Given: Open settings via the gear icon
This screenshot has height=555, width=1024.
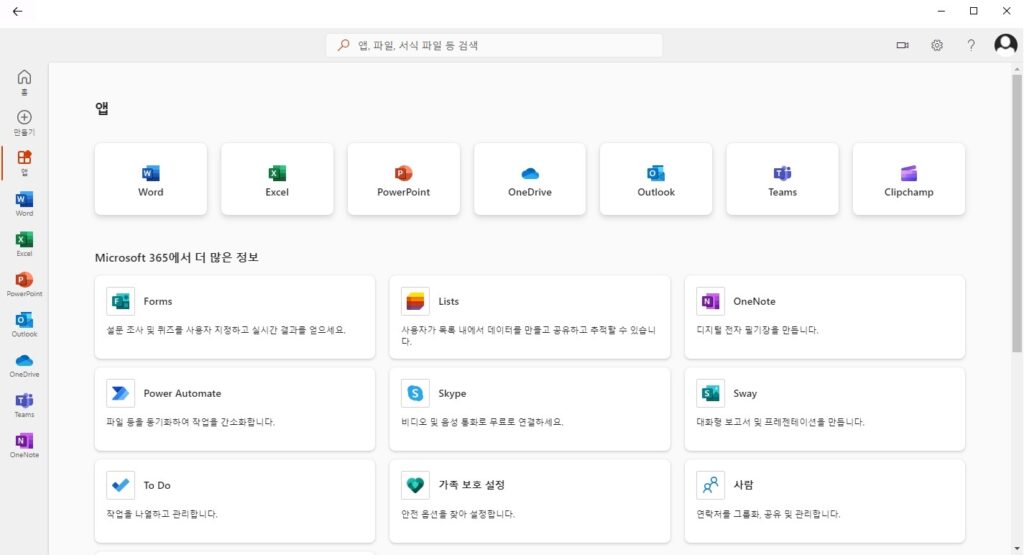Looking at the screenshot, I should pyautogui.click(x=937, y=45).
